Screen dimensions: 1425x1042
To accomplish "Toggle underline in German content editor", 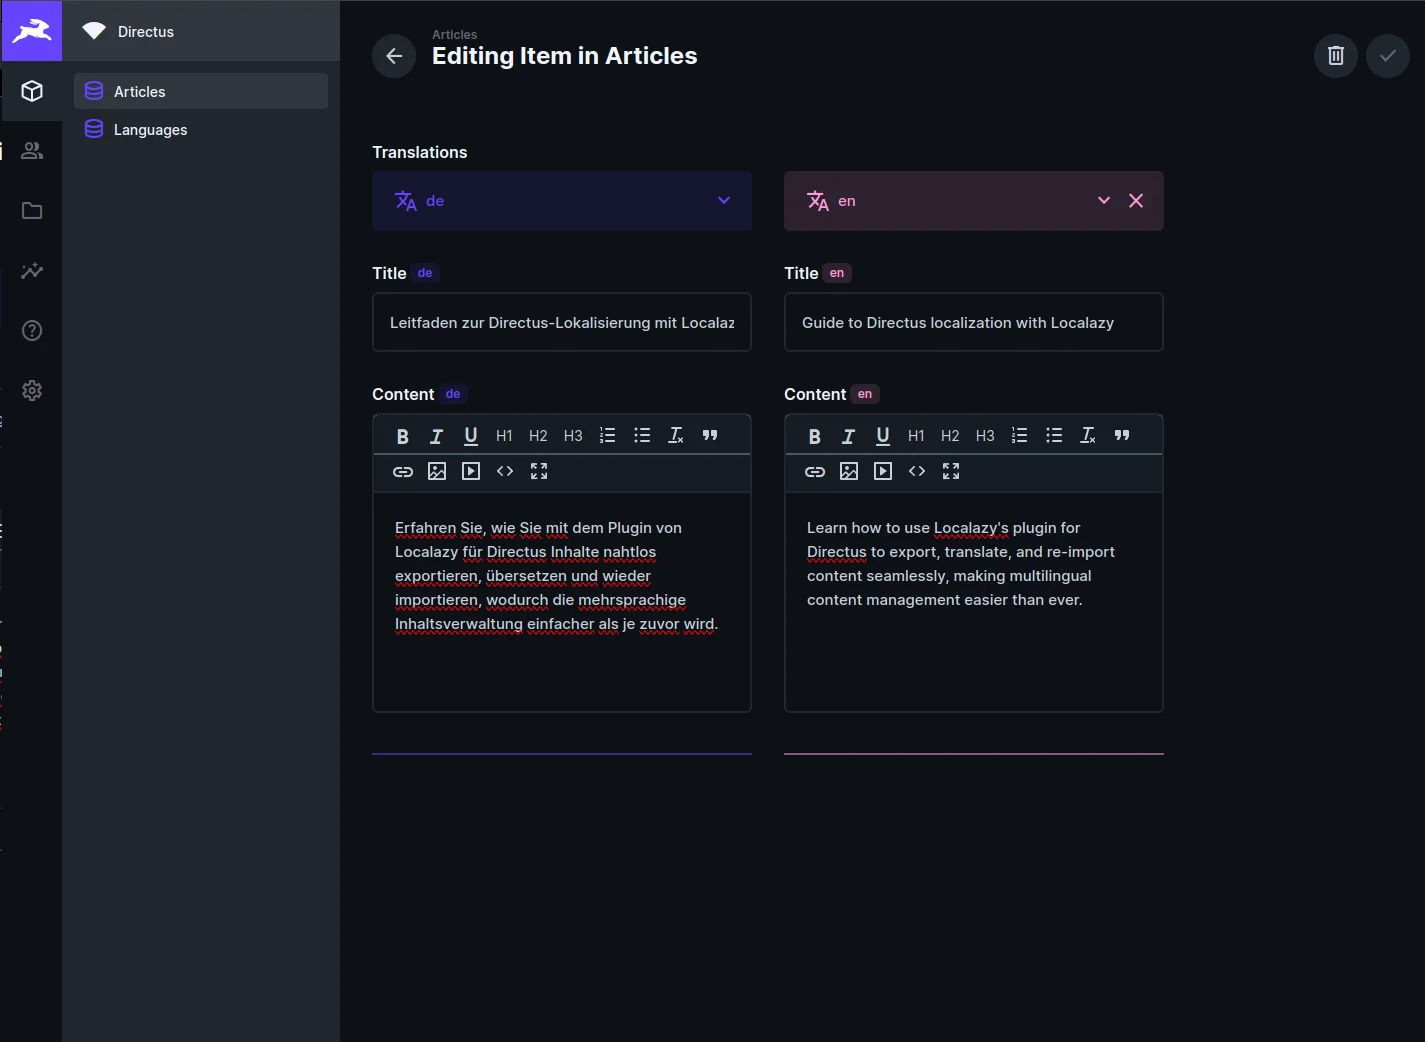I will tap(471, 436).
